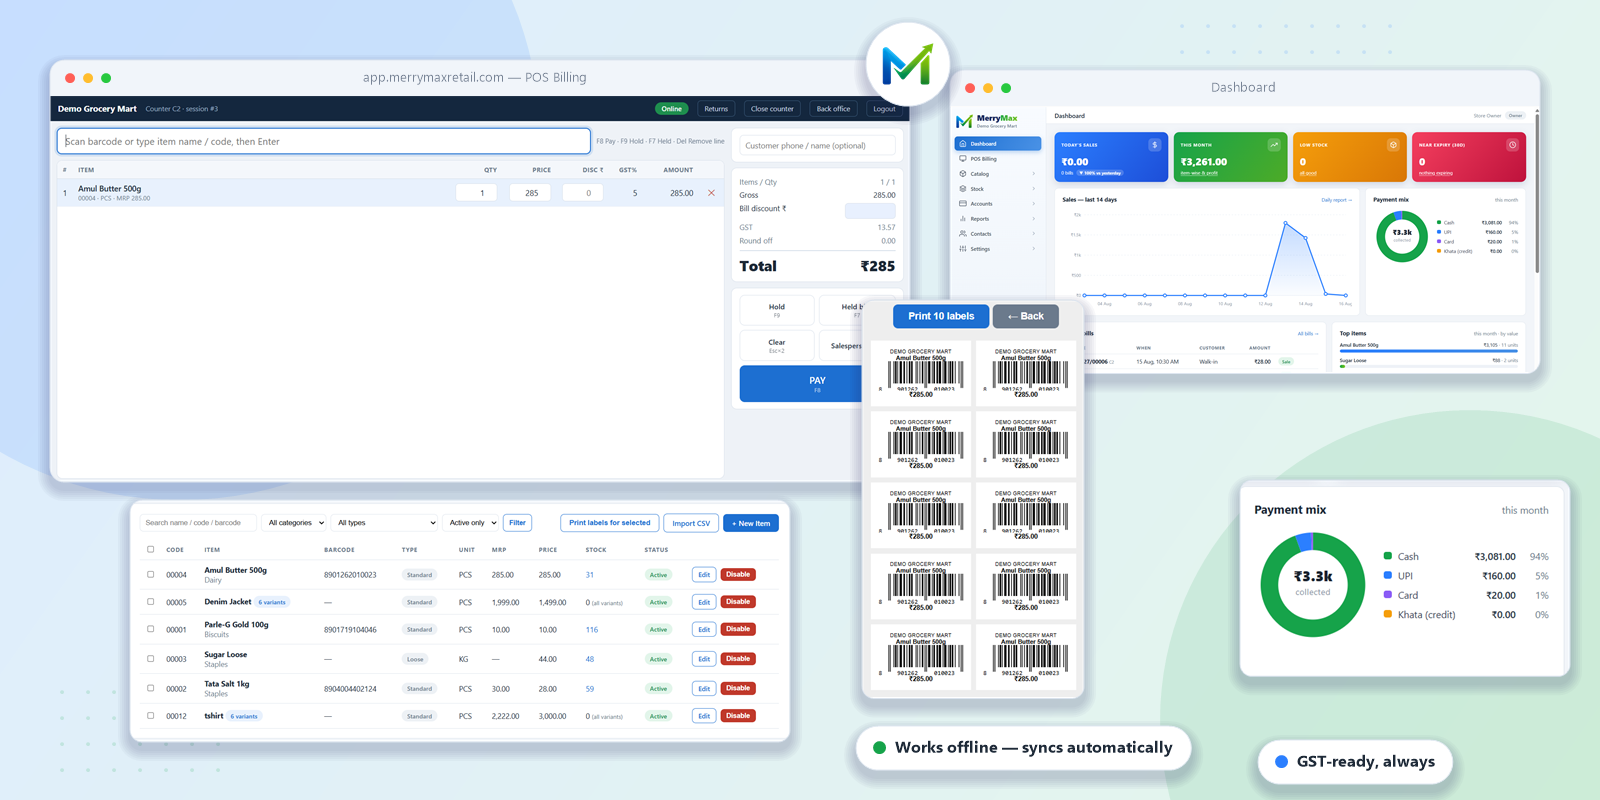Expand the Contacts submenu chevron

1034,234
